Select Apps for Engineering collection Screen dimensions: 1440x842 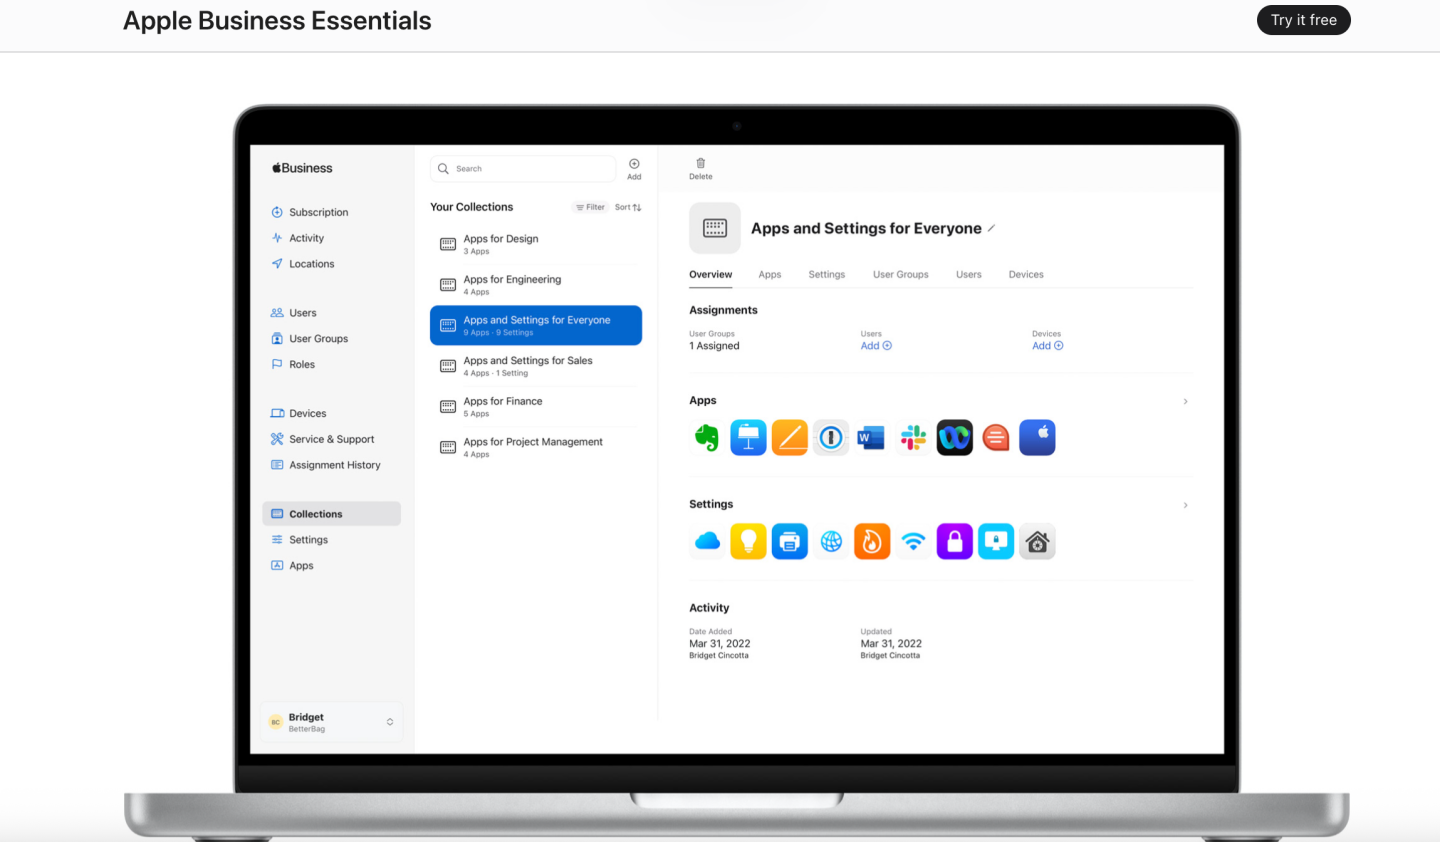click(x=536, y=285)
